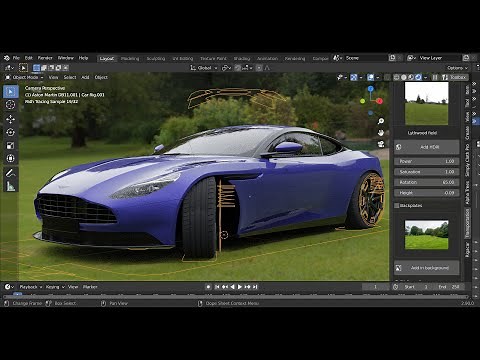The width and height of the screenshot is (480, 360).
Task: Open the Playback dropdown in timeline
Action: tap(31, 287)
